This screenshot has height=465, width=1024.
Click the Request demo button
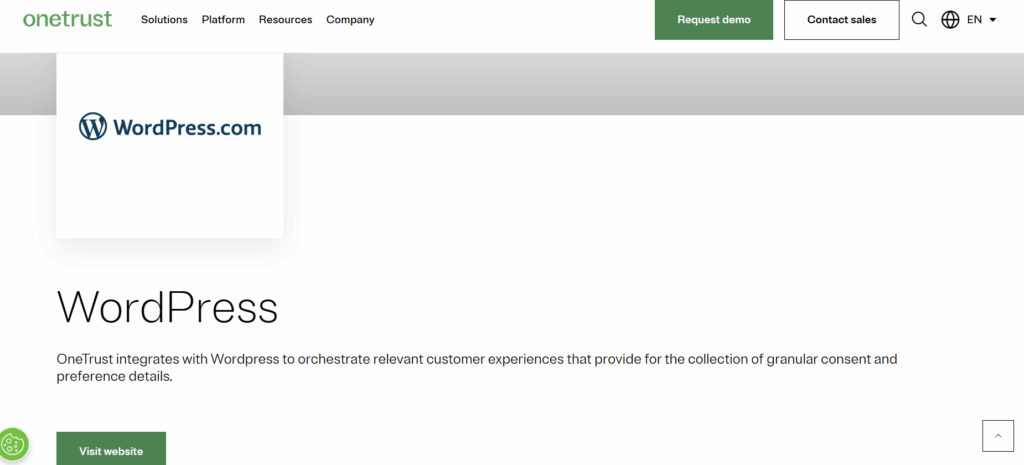click(714, 20)
